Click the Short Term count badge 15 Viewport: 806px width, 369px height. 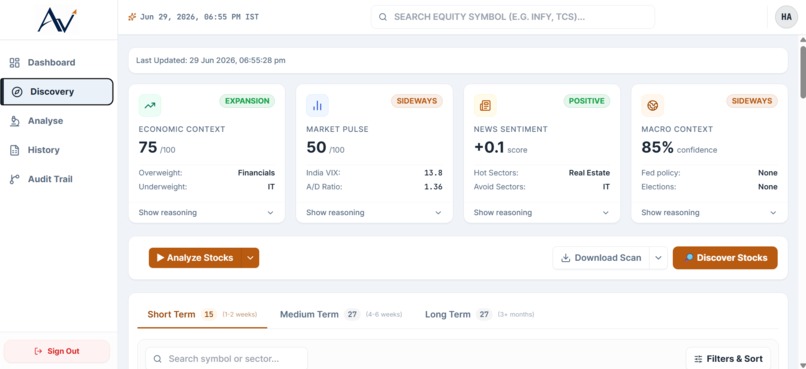pos(209,315)
